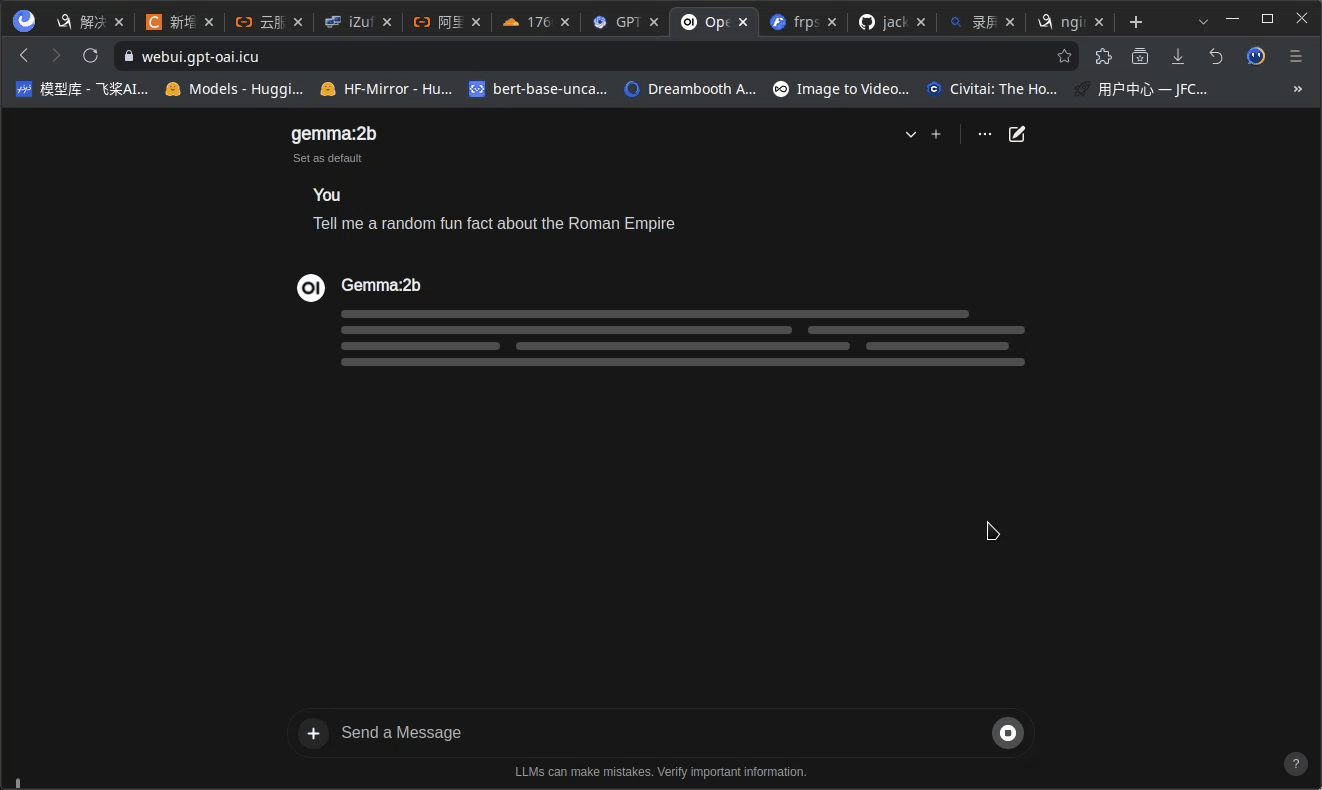The height and width of the screenshot is (790, 1322).
Task: Show more bookmarks with the overflow chevron
Action: click(x=1298, y=89)
